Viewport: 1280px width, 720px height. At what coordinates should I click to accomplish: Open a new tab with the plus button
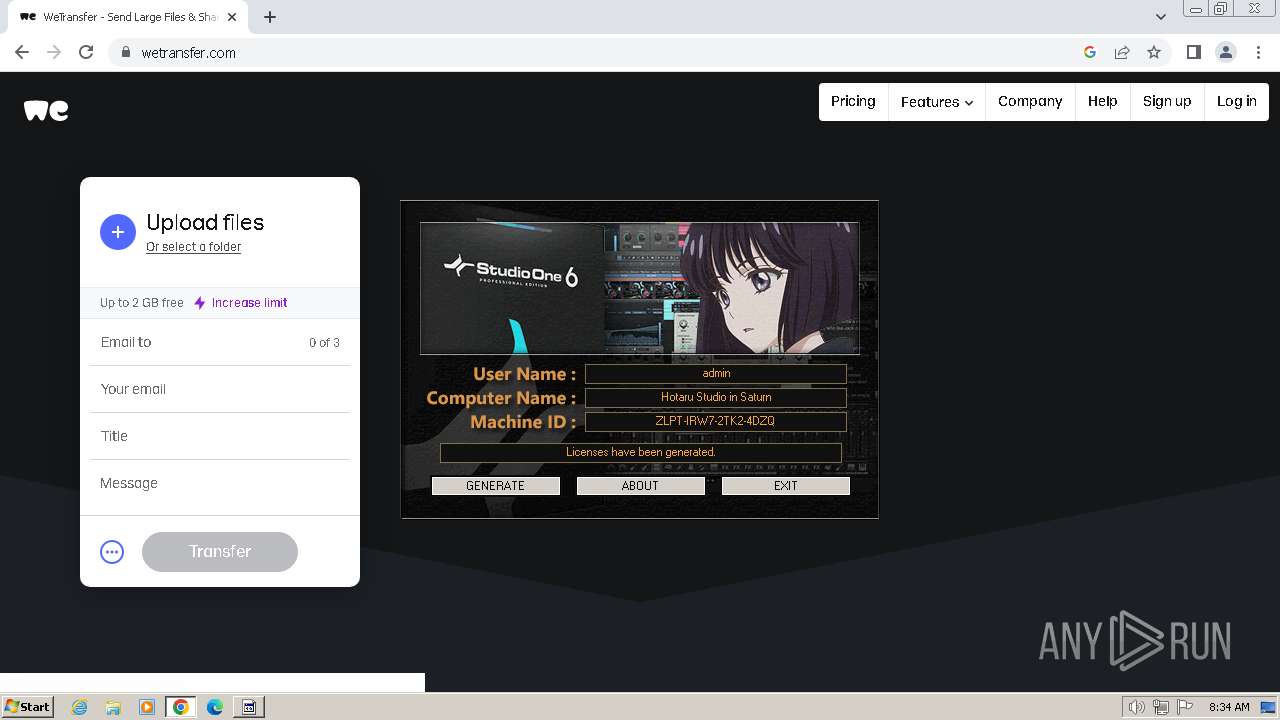[x=270, y=17]
